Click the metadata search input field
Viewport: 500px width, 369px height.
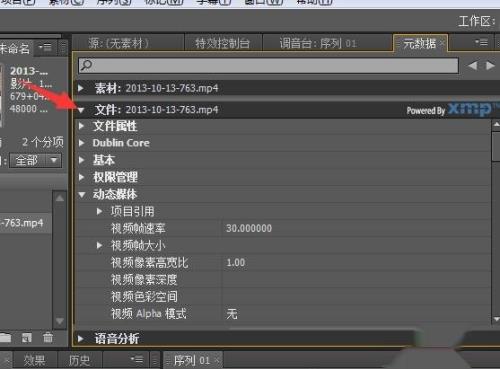pyautogui.click(x=269, y=65)
